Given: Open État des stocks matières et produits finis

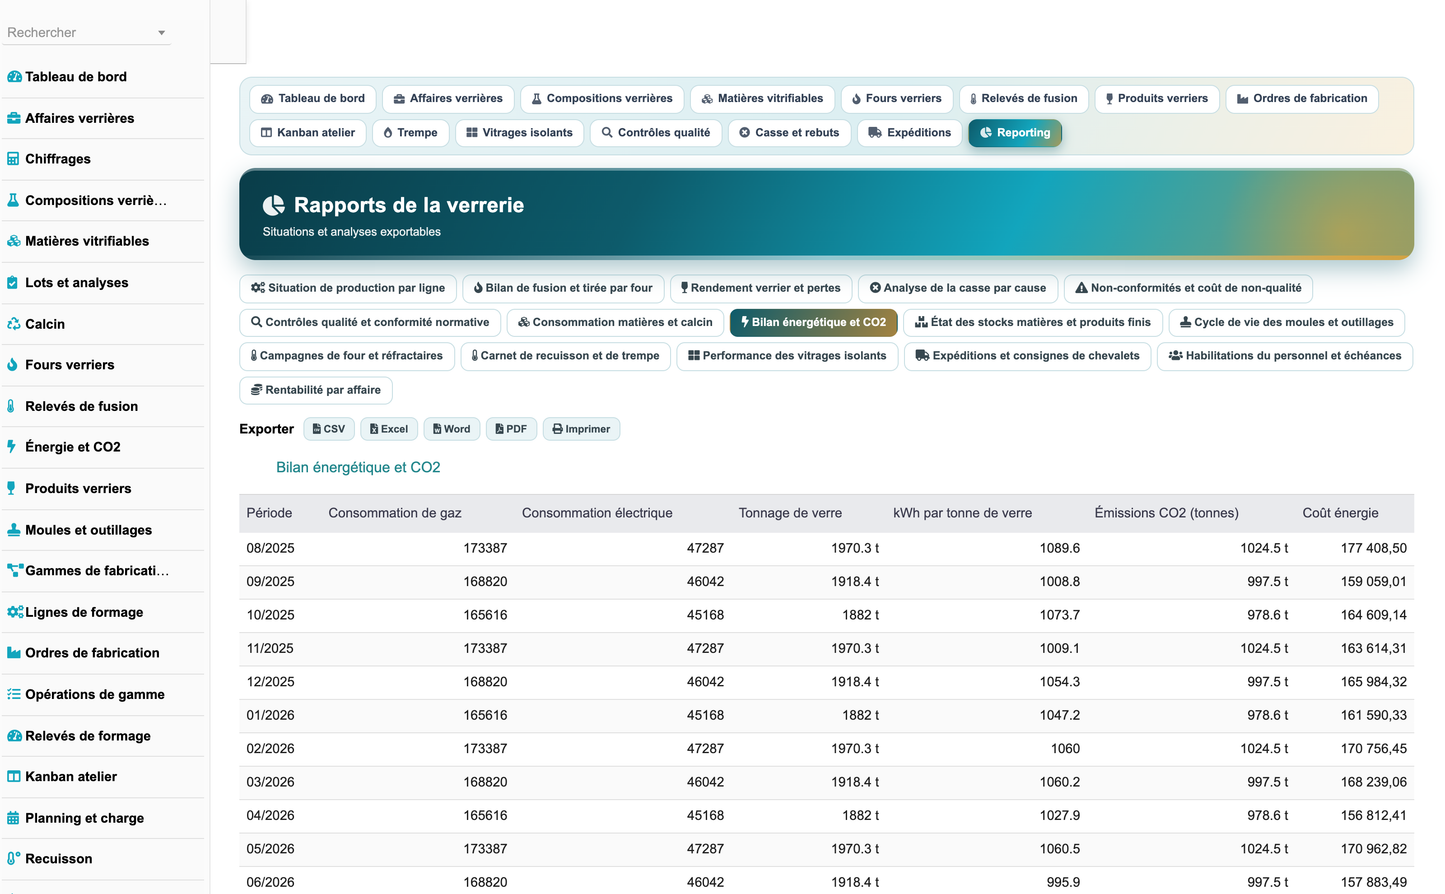Looking at the screenshot, I should click(1033, 322).
